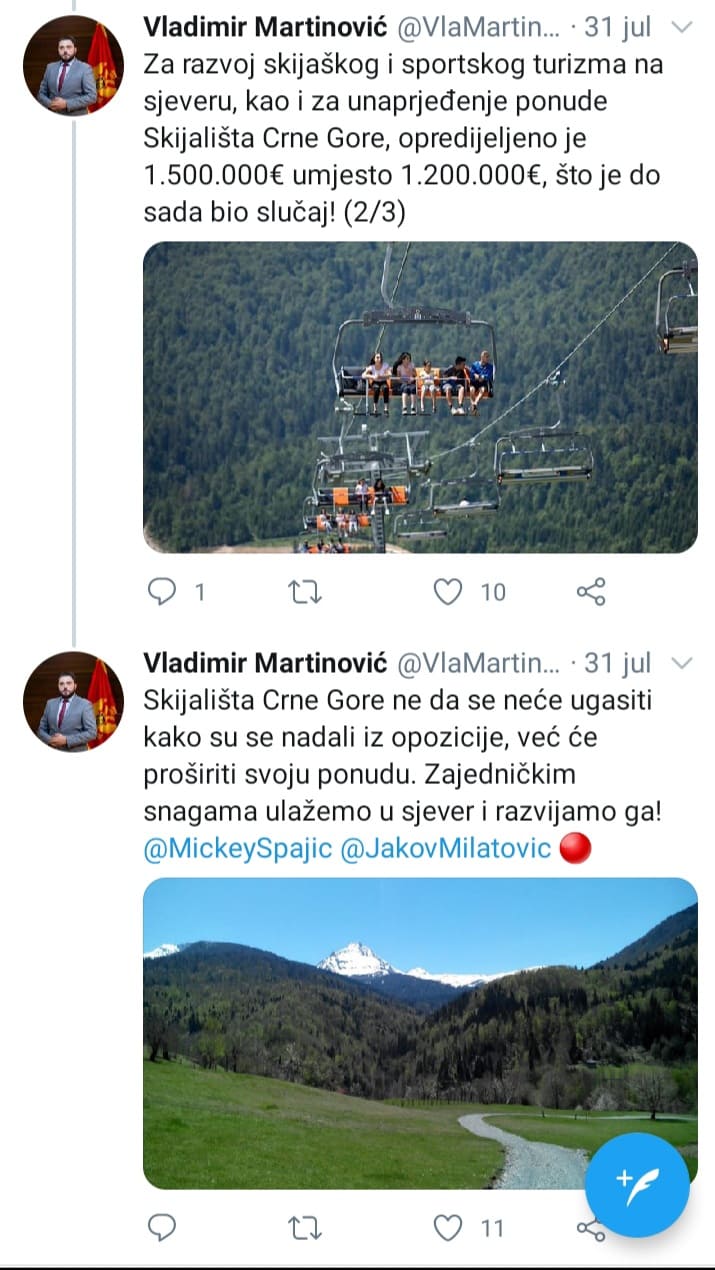Like the tweet with 11 likes
Screen dimensions: 715x1270
click(448, 1226)
